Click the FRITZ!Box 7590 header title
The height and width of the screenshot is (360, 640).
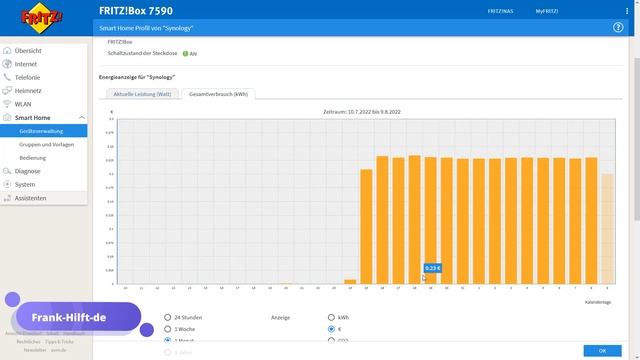136,11
